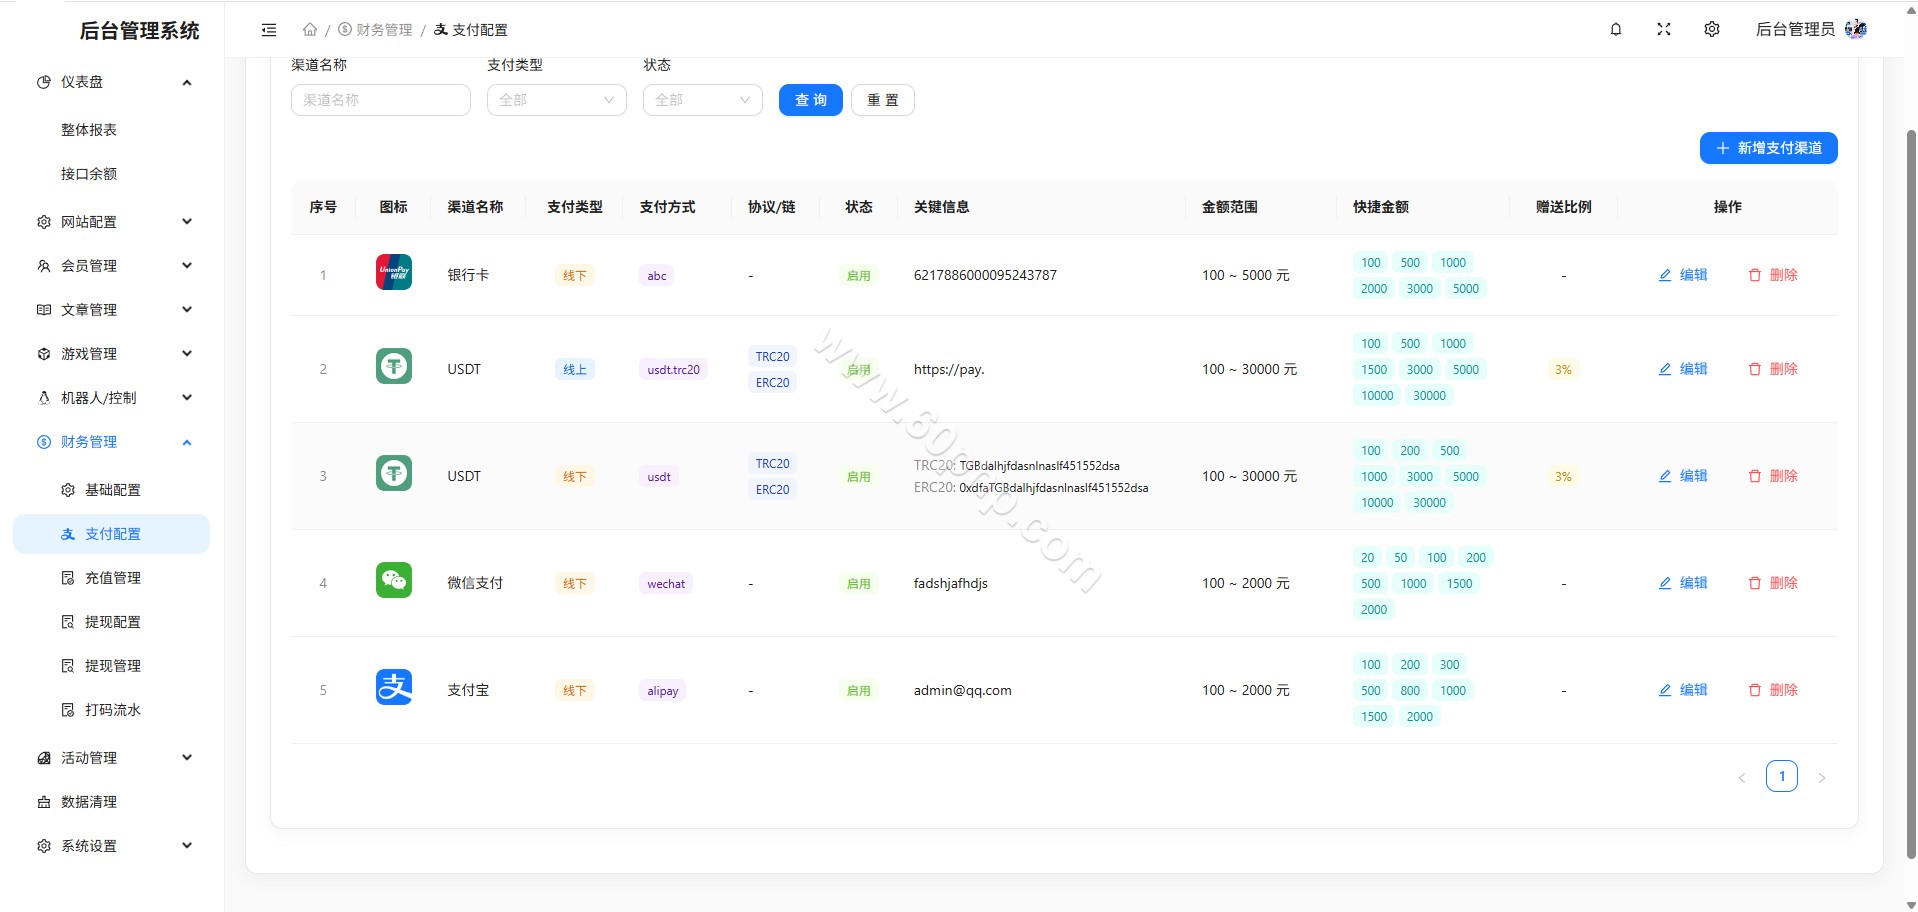
Task: Click trash icon for 支付宝 row
Action: pos(1755,690)
